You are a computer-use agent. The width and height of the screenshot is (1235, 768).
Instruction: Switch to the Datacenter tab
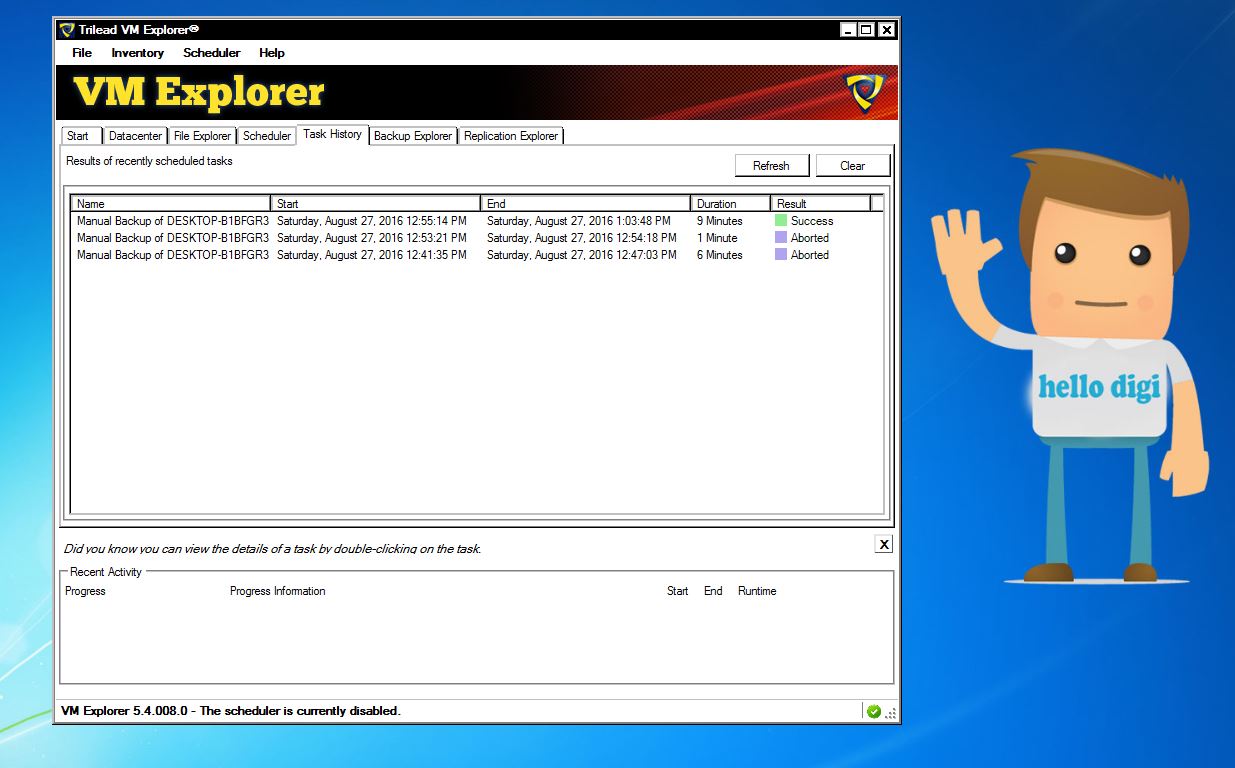click(x=135, y=136)
